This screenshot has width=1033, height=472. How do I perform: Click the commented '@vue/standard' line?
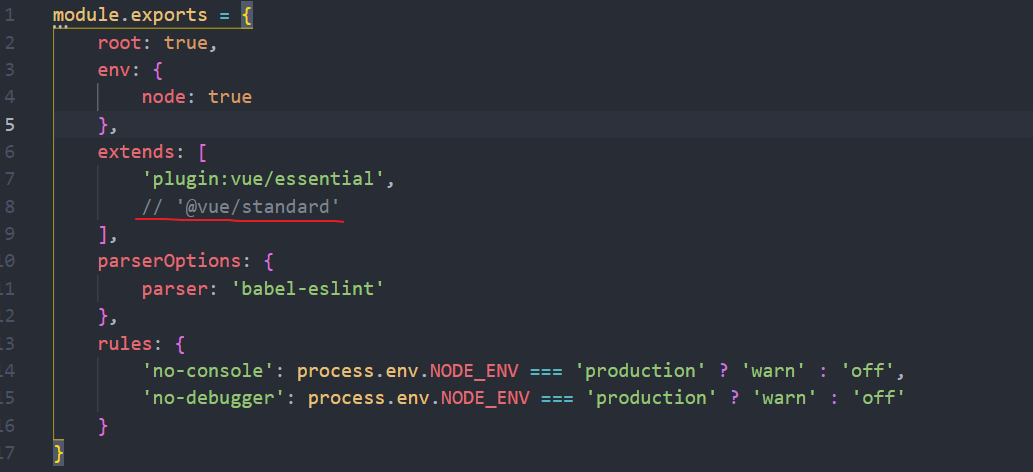point(241,207)
